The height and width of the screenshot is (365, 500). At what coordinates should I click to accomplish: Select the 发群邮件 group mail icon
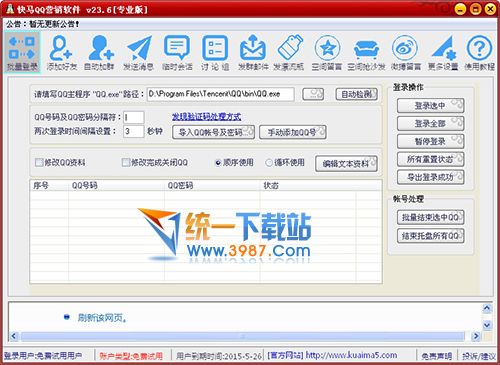pos(253,52)
